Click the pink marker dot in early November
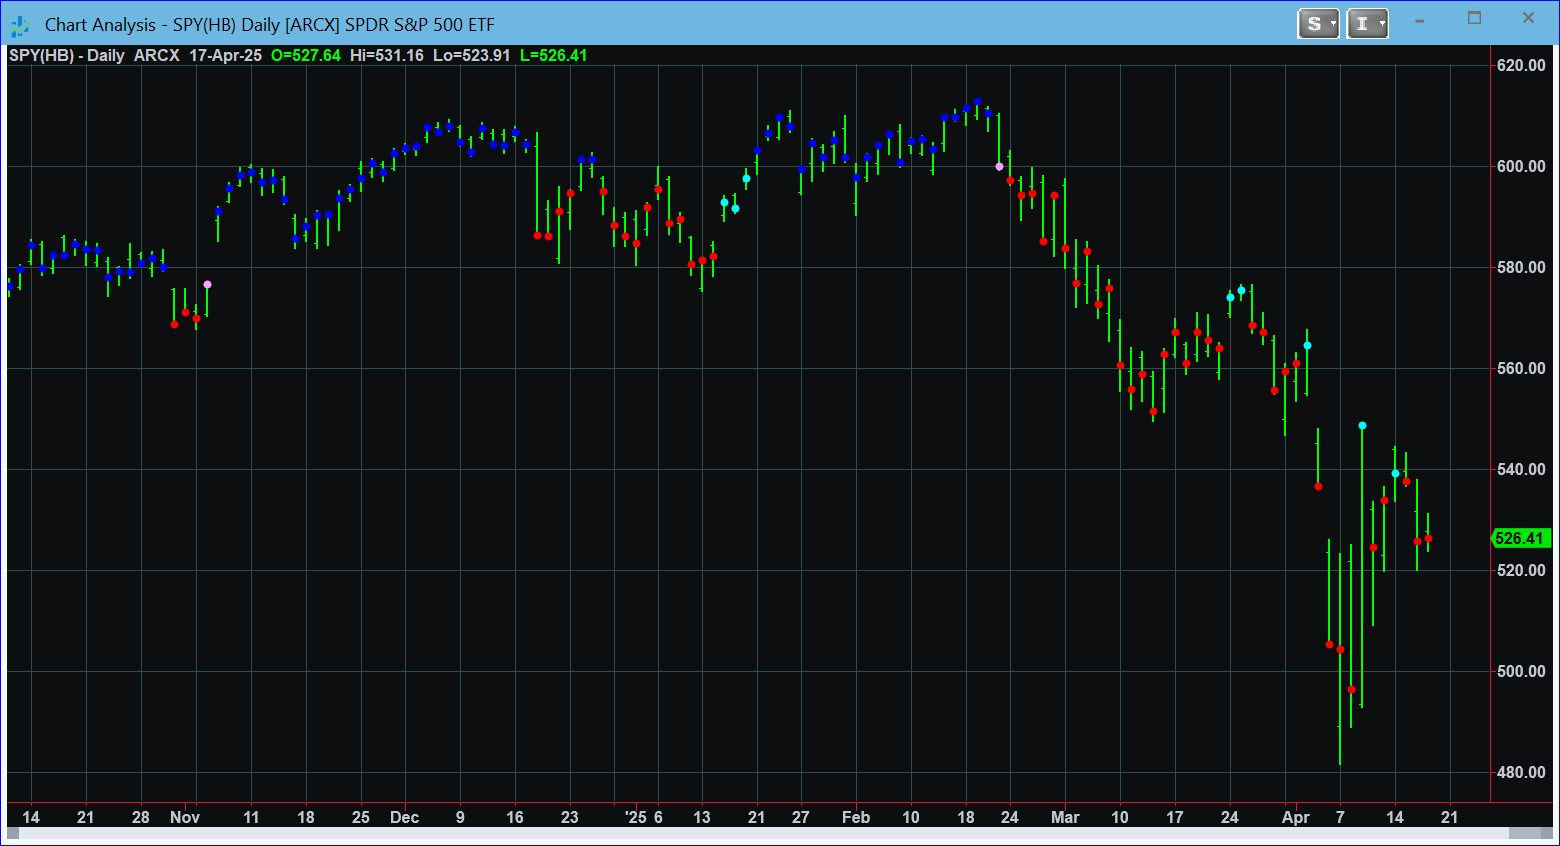The width and height of the screenshot is (1560, 846). (x=207, y=284)
